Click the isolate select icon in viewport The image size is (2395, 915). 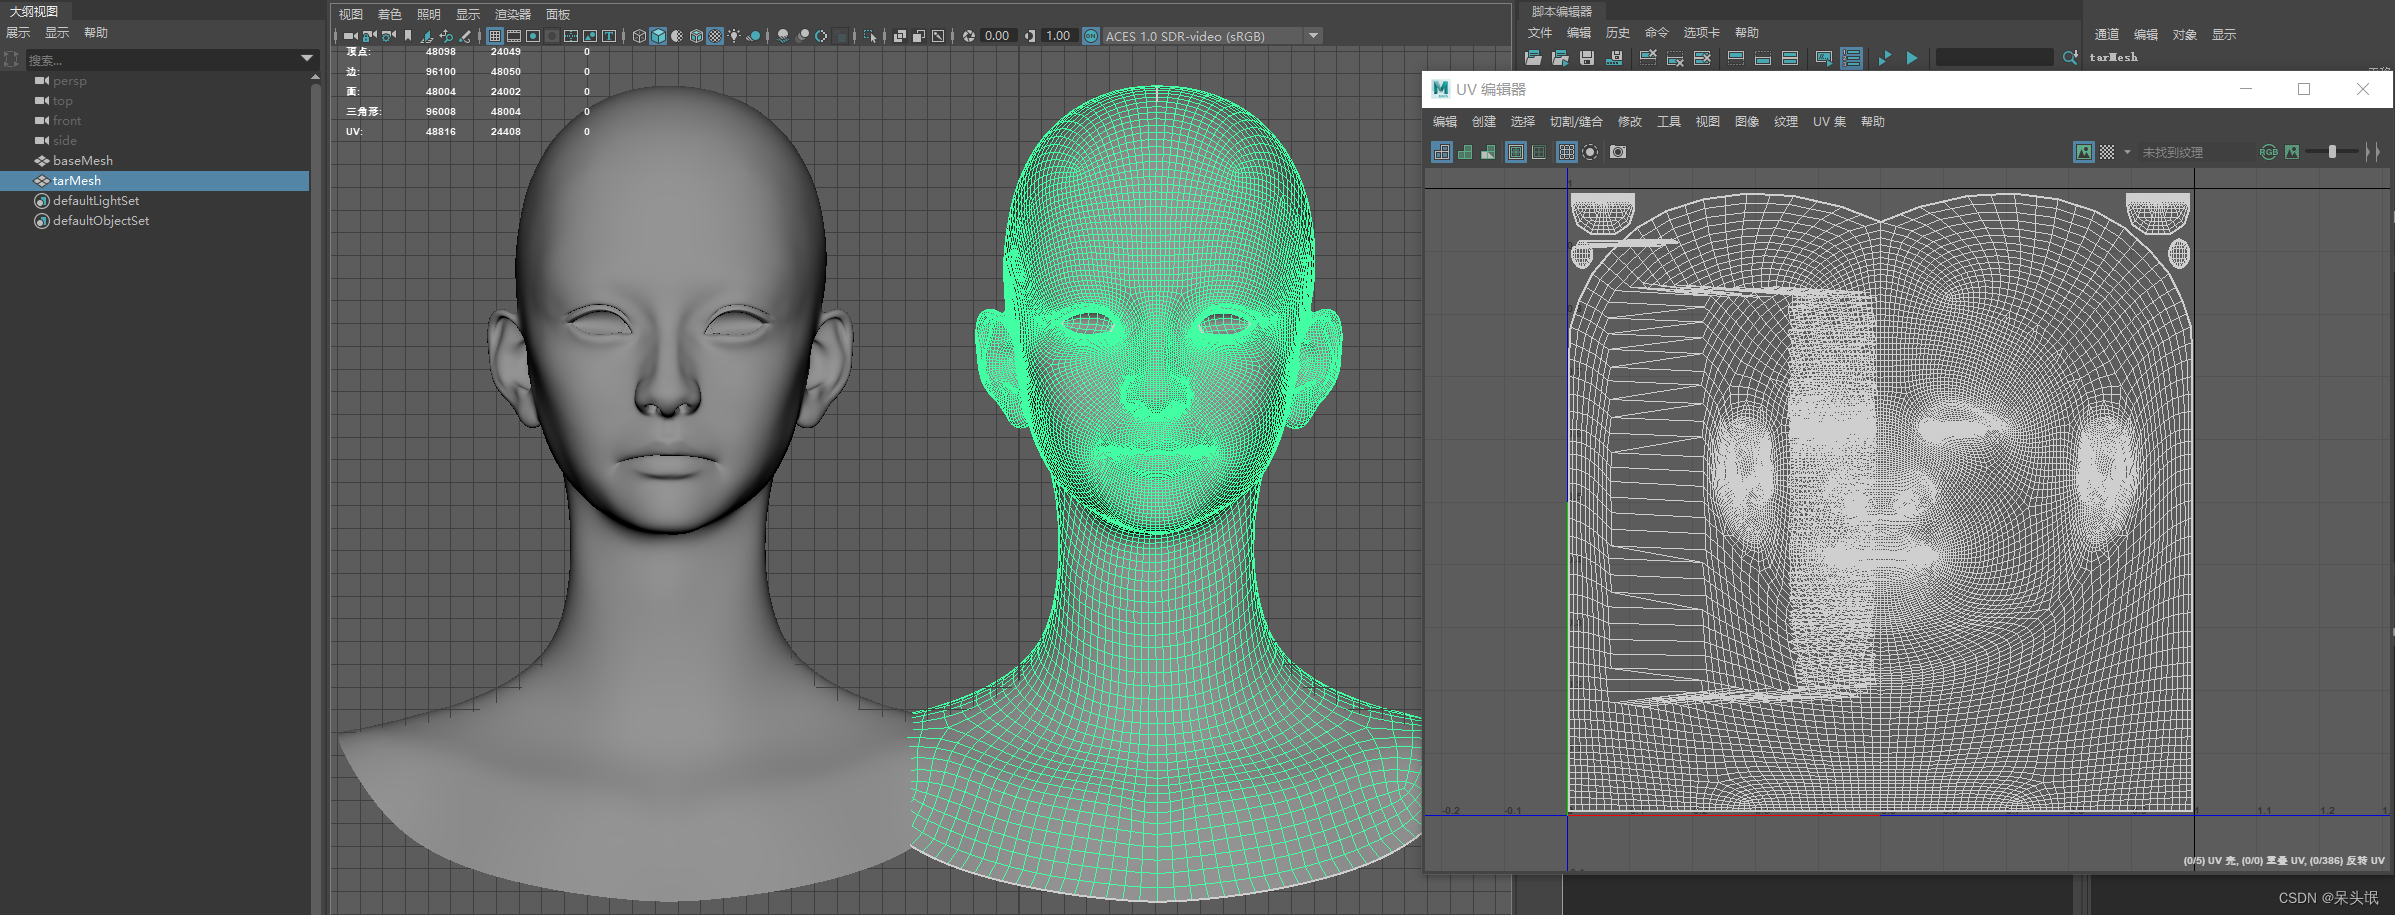coord(869,36)
